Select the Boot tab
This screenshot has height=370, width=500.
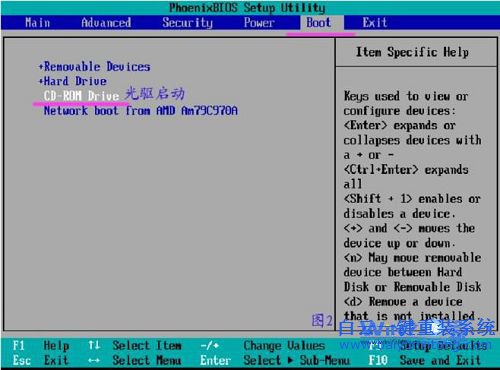click(x=319, y=23)
